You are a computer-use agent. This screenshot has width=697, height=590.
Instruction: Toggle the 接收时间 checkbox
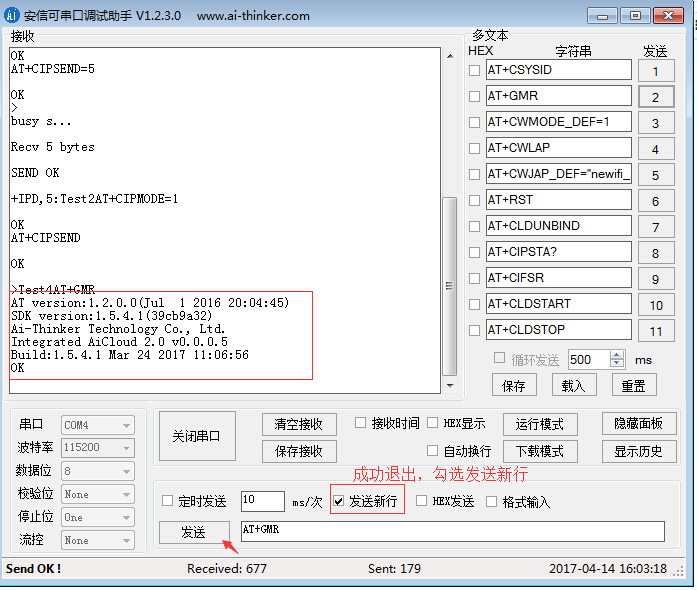click(361, 422)
